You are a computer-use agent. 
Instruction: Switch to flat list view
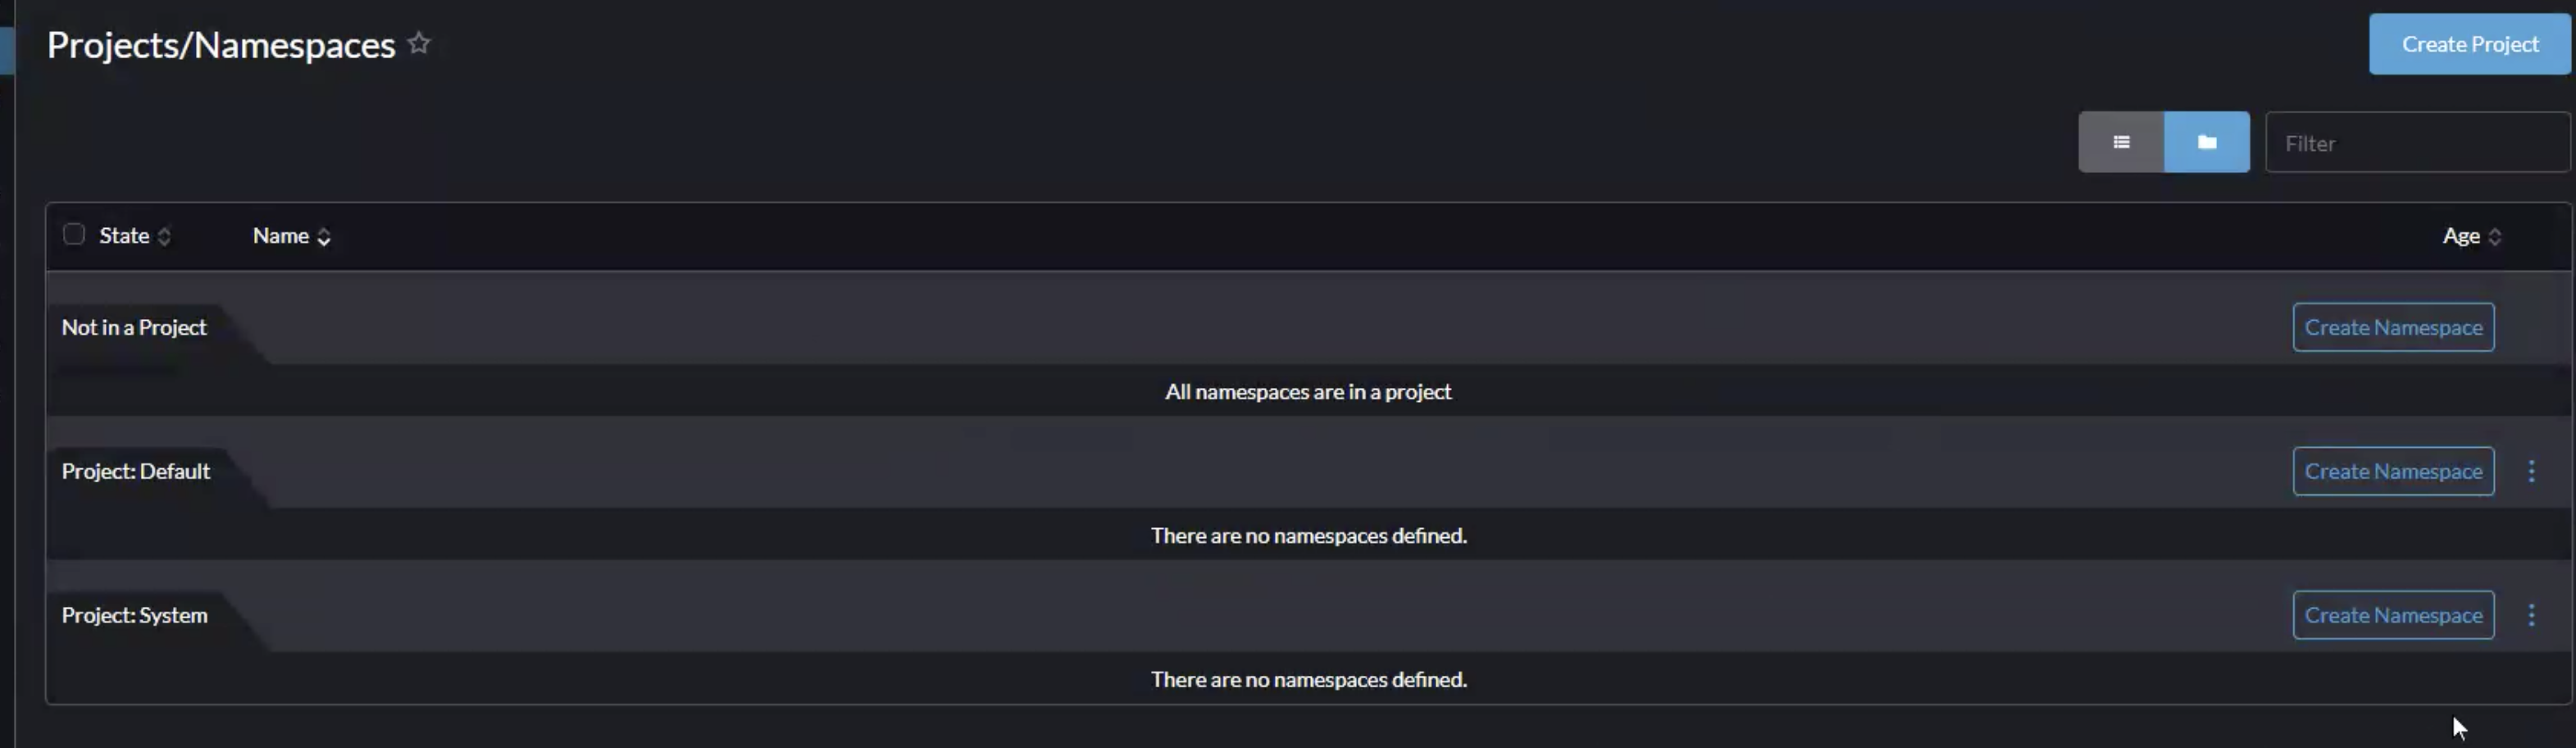pyautogui.click(x=2122, y=142)
